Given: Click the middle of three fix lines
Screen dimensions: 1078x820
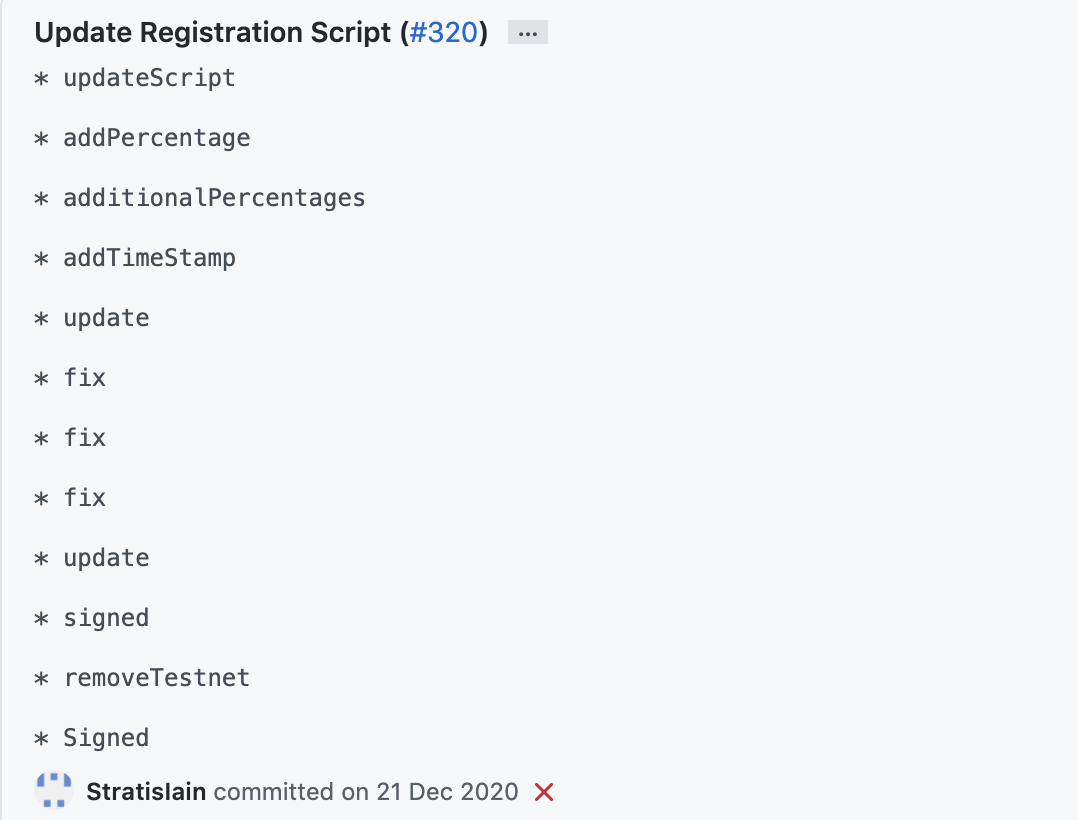Looking at the screenshot, I should pyautogui.click(x=84, y=438).
